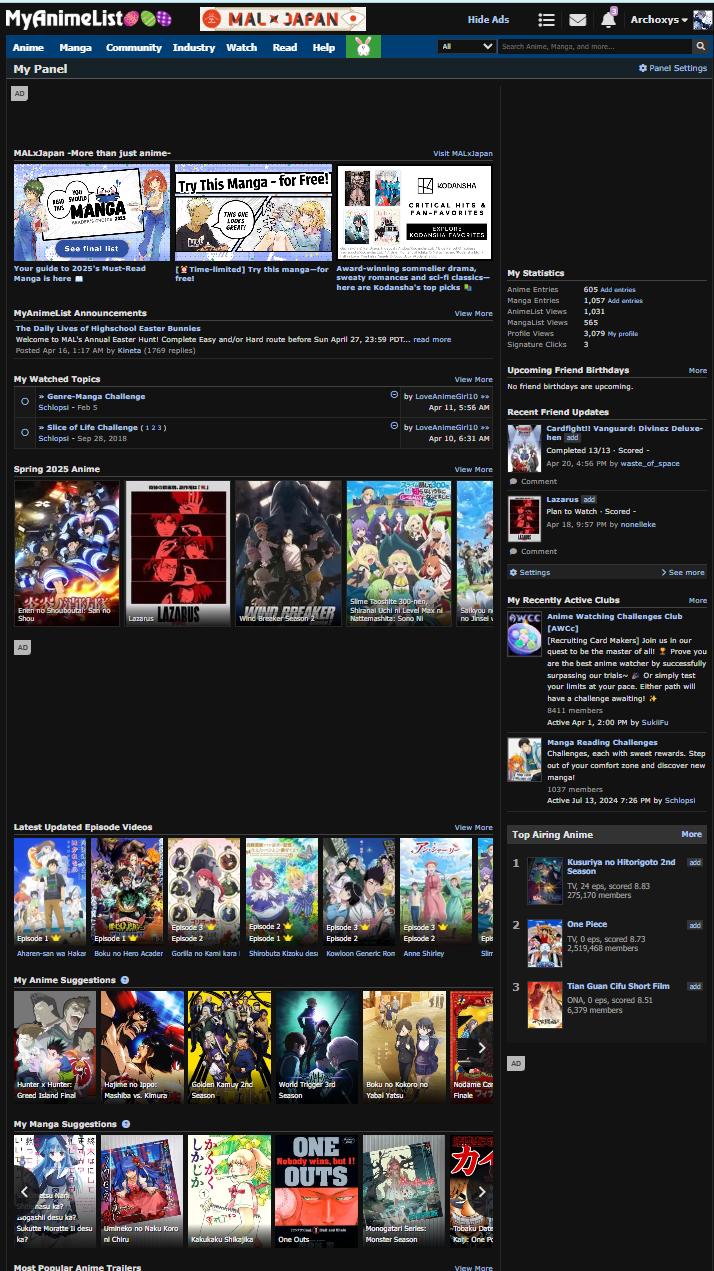Click 'See final list' button on manga banner
Screen dimensions: 714x1271
click(x=91, y=248)
